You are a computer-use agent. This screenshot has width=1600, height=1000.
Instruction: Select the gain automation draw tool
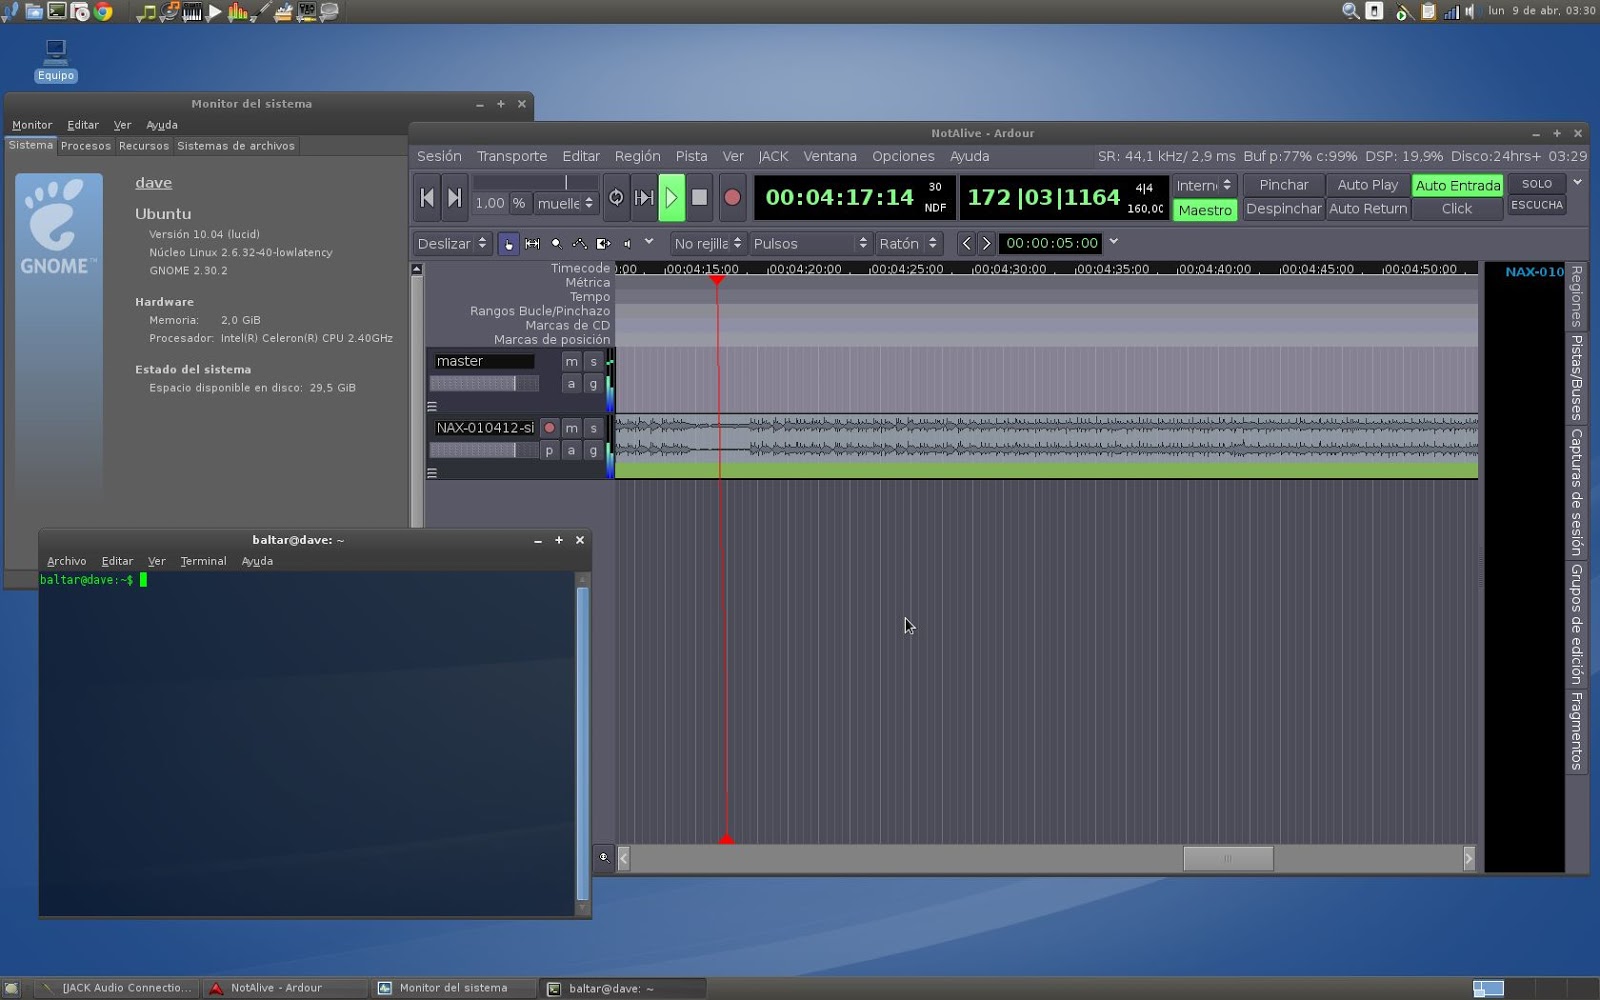tap(580, 243)
